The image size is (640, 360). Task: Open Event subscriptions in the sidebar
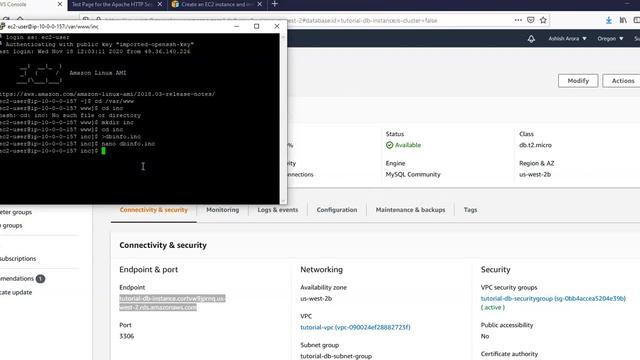pos(18,259)
